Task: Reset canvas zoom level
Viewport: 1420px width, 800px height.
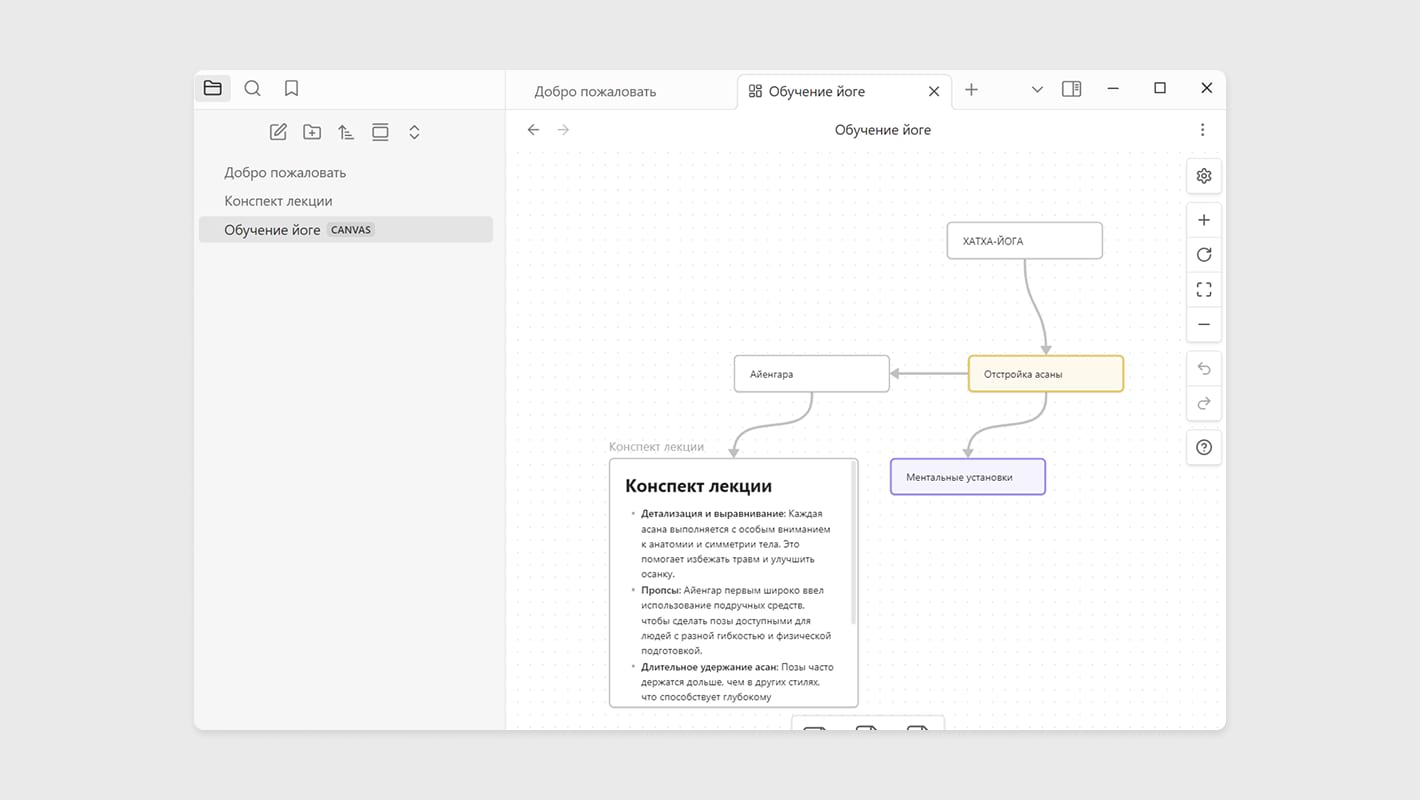Action: [1204, 255]
